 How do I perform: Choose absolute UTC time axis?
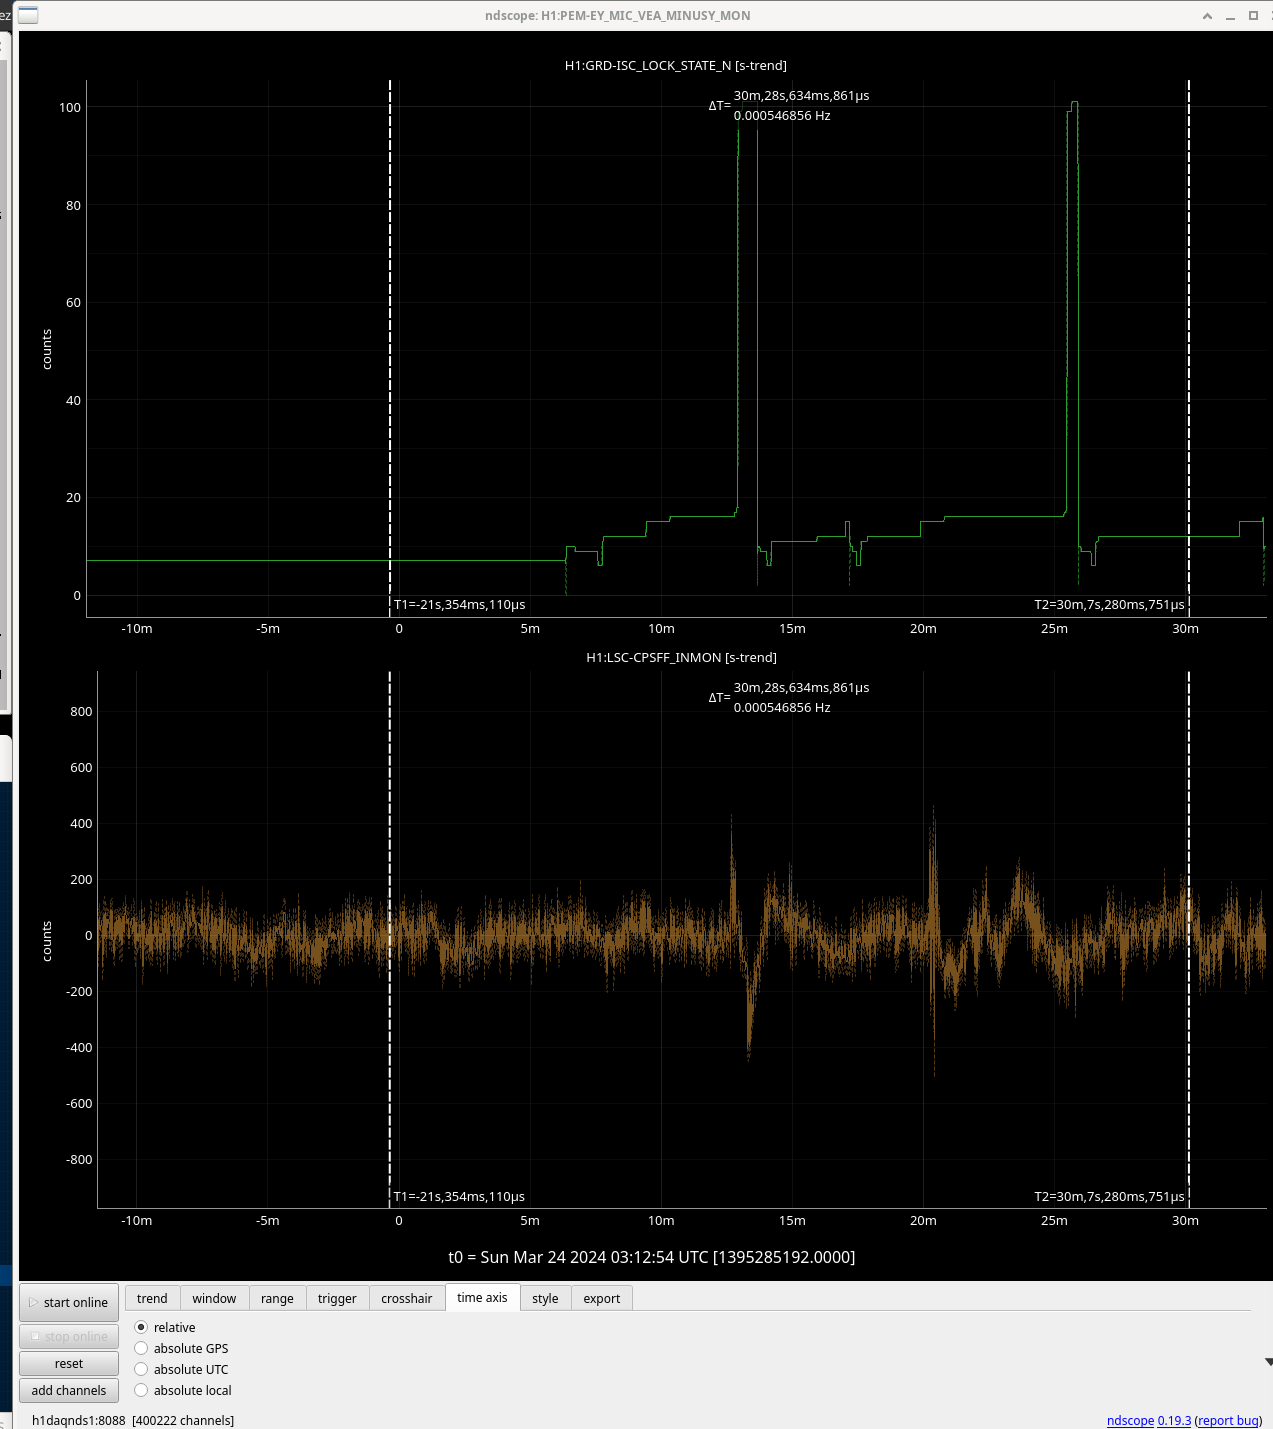(141, 1369)
